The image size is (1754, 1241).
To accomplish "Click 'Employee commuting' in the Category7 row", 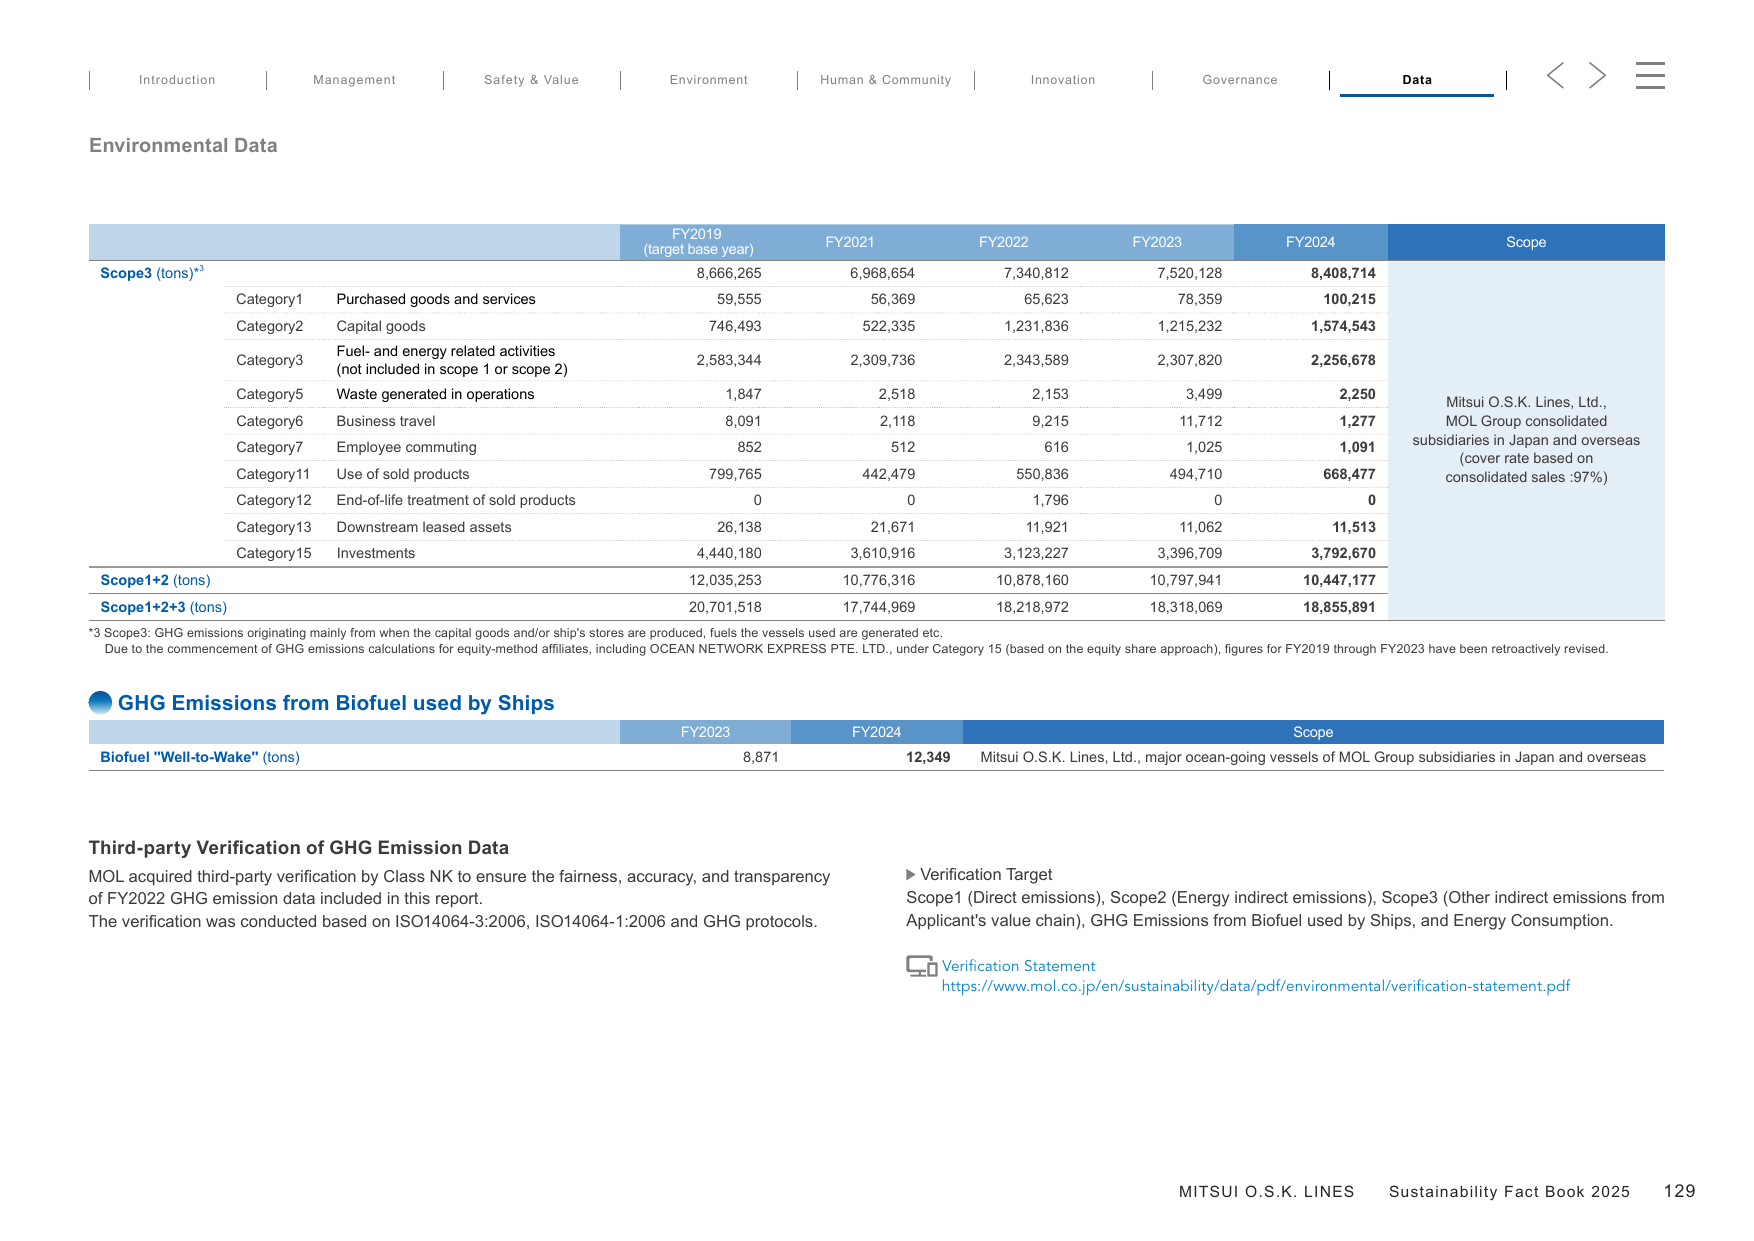I will 406,447.
